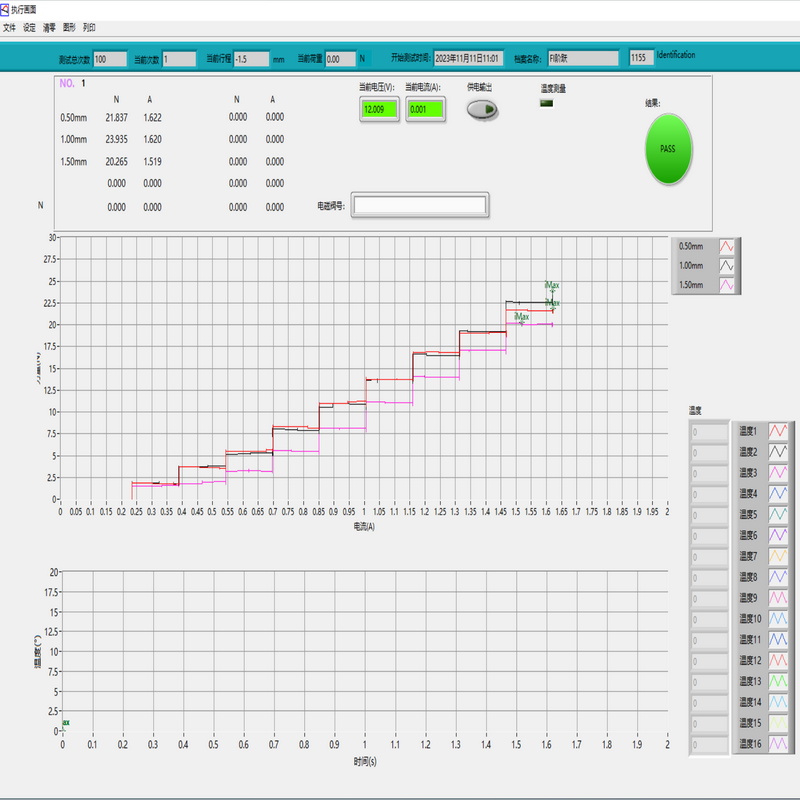Toggle the 温度测量 indicator

[547, 102]
